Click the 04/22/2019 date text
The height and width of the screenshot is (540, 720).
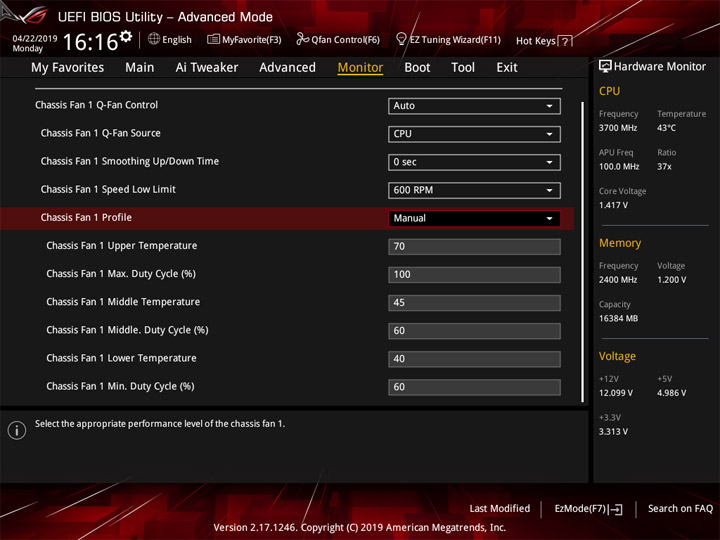[34, 39]
